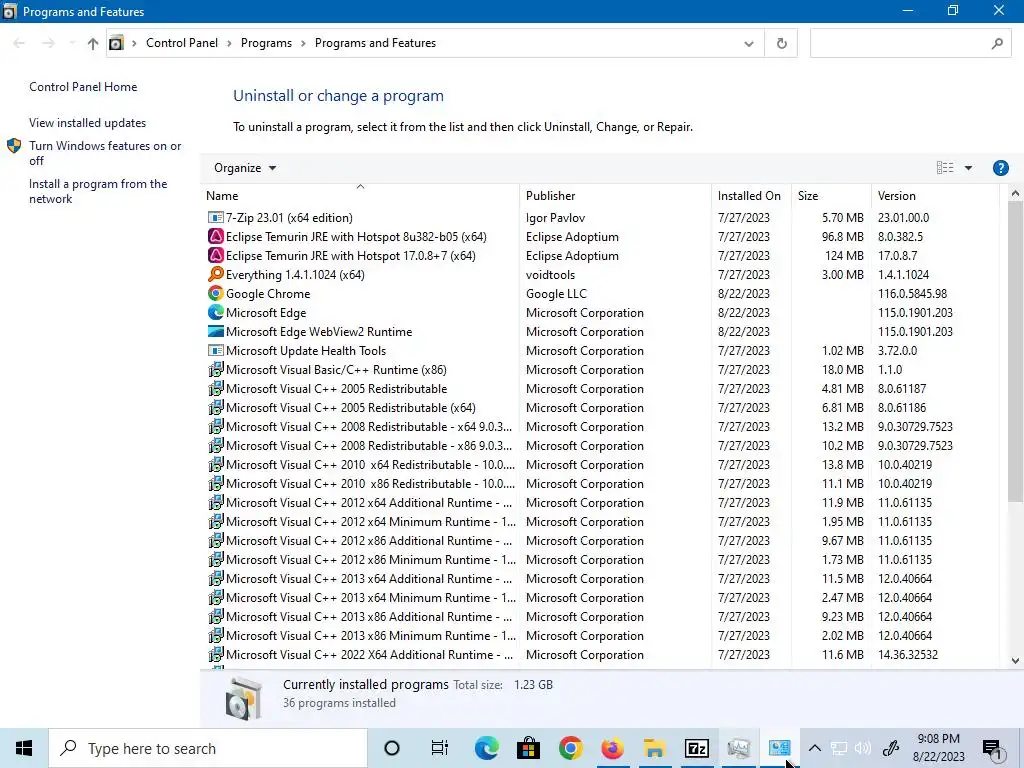Image resolution: width=1024 pixels, height=768 pixels.
Task: Select the Google Chrome icon in the program list
Action: coord(216,293)
